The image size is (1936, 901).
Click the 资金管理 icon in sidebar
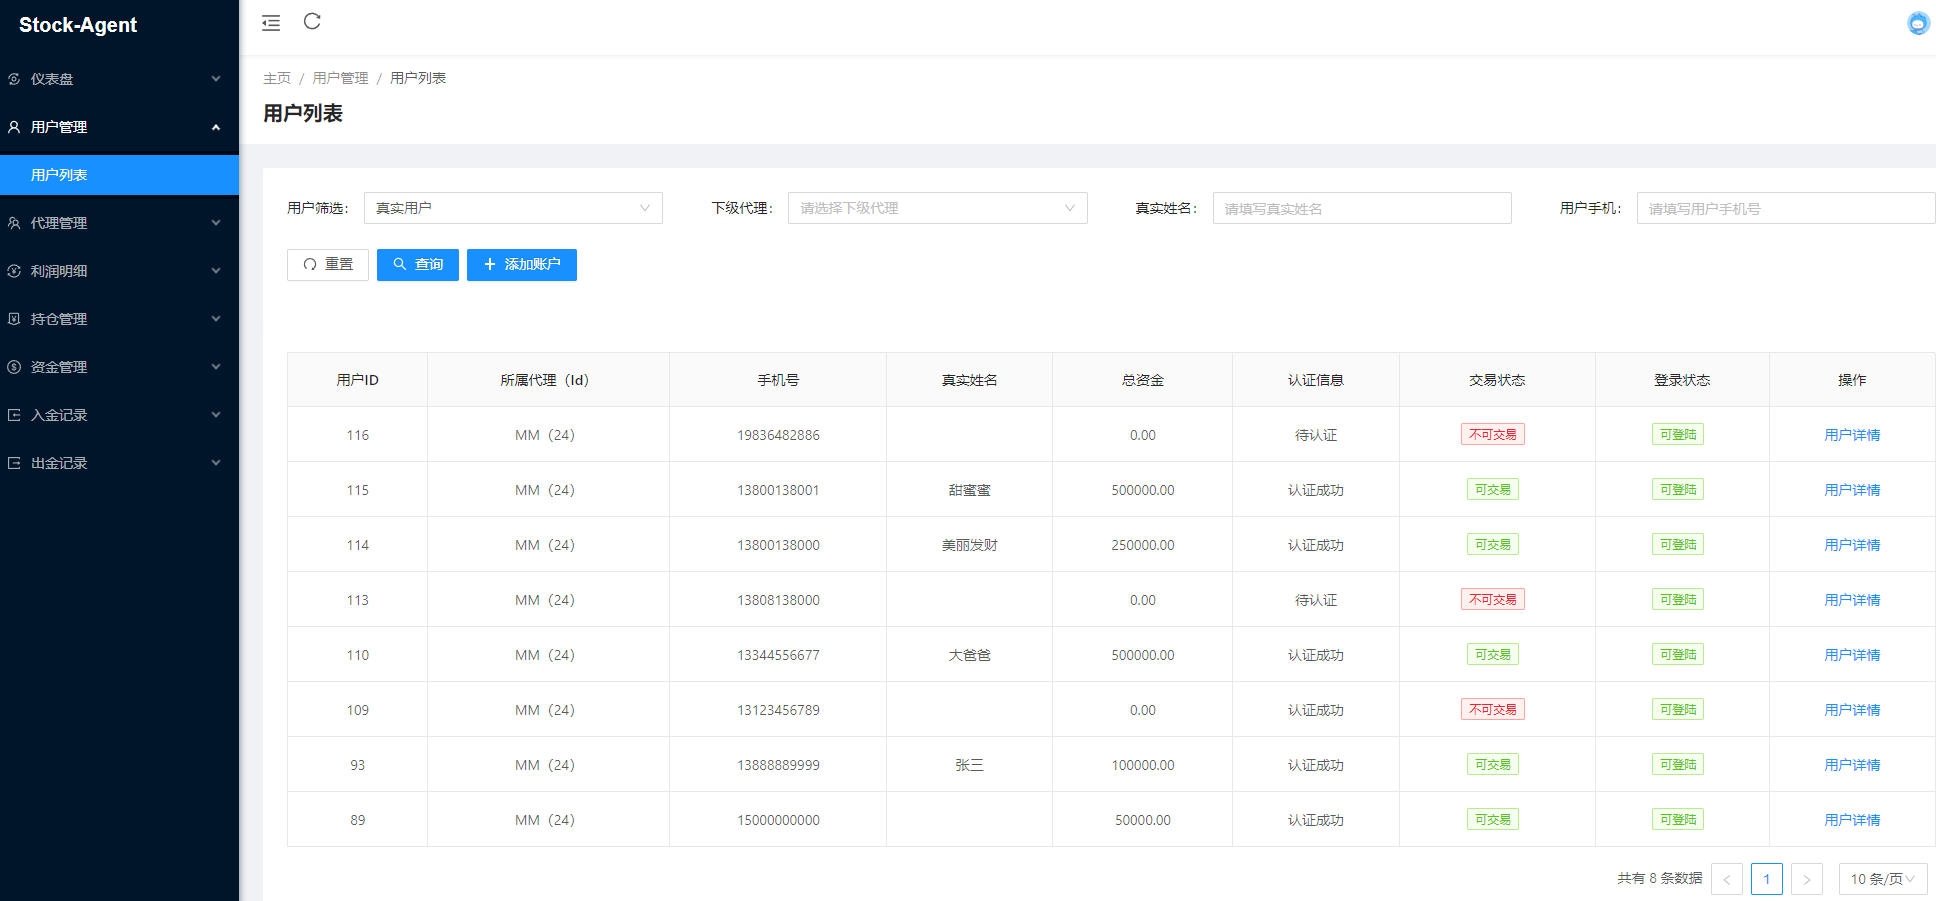coord(14,367)
